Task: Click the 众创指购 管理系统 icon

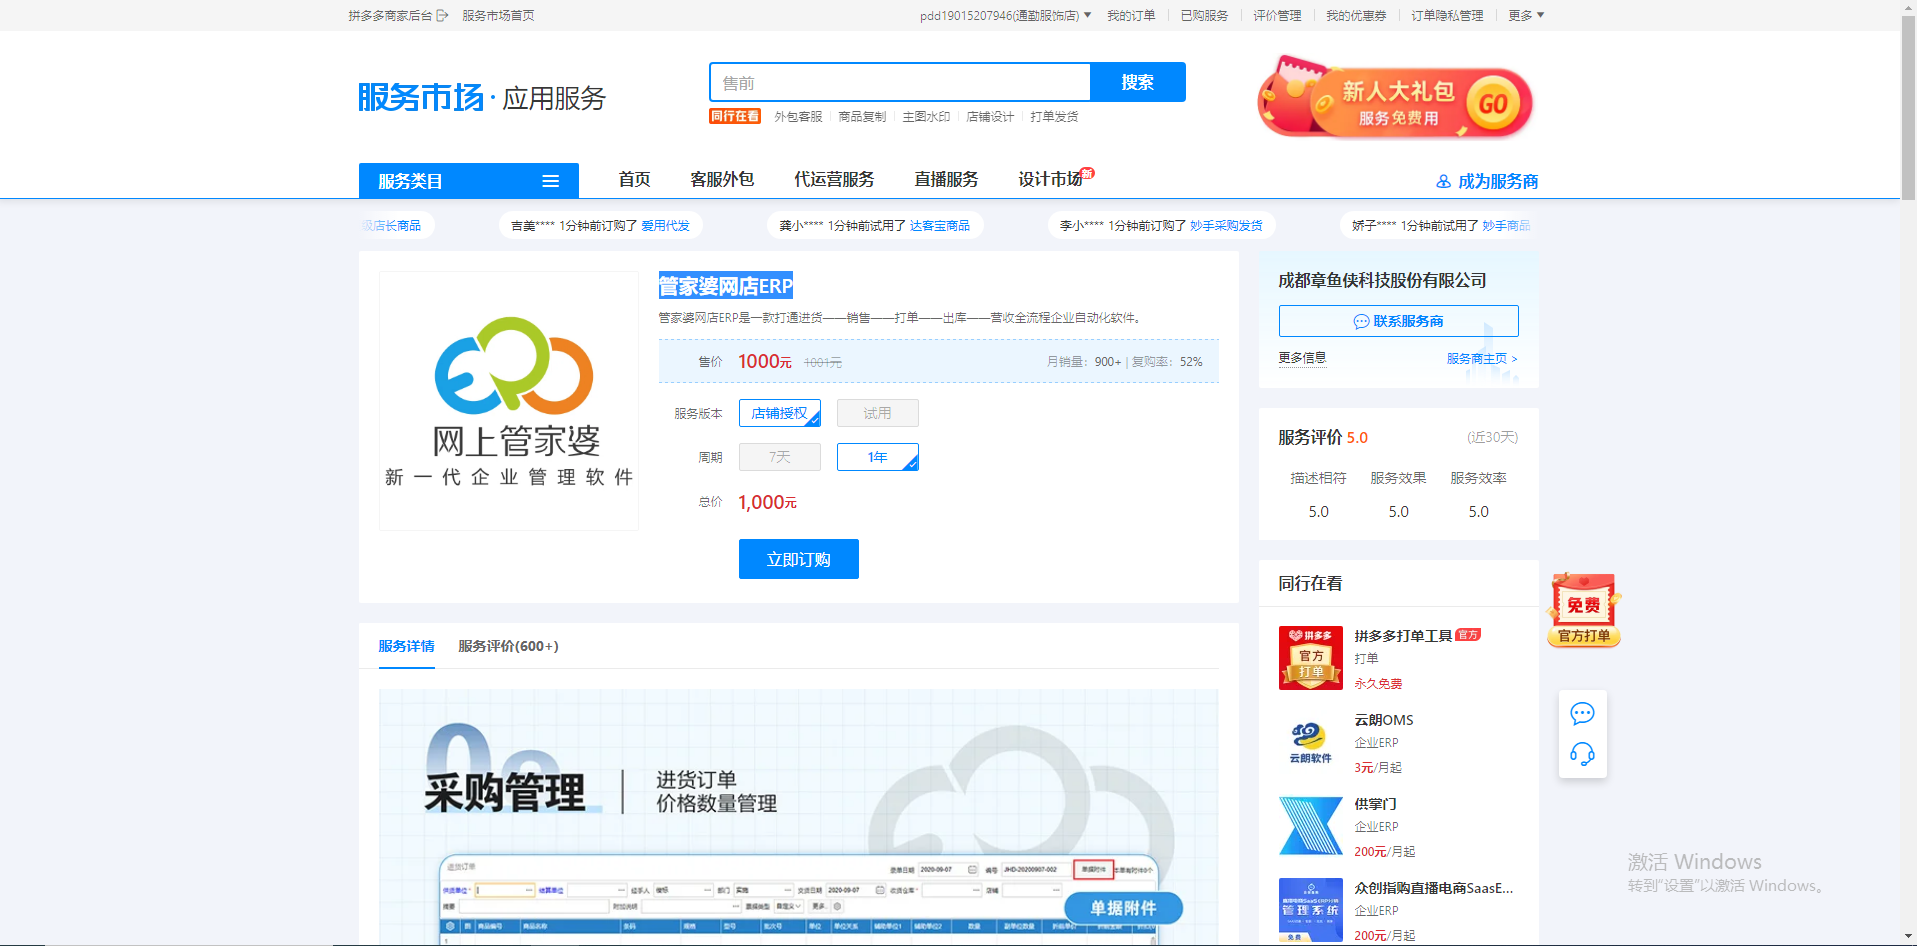Action: click(1310, 910)
